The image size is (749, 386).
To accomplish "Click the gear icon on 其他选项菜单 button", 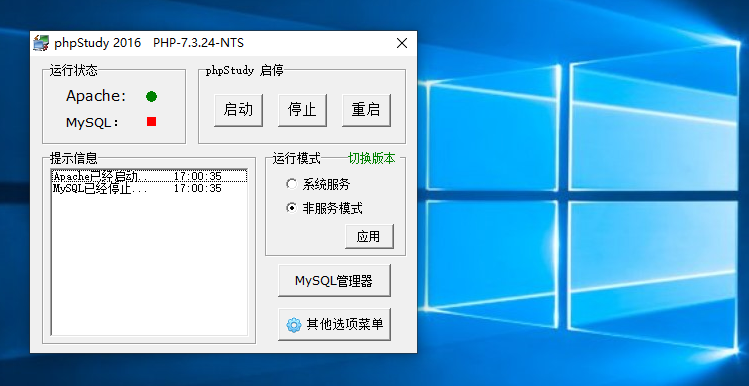I will tap(293, 325).
